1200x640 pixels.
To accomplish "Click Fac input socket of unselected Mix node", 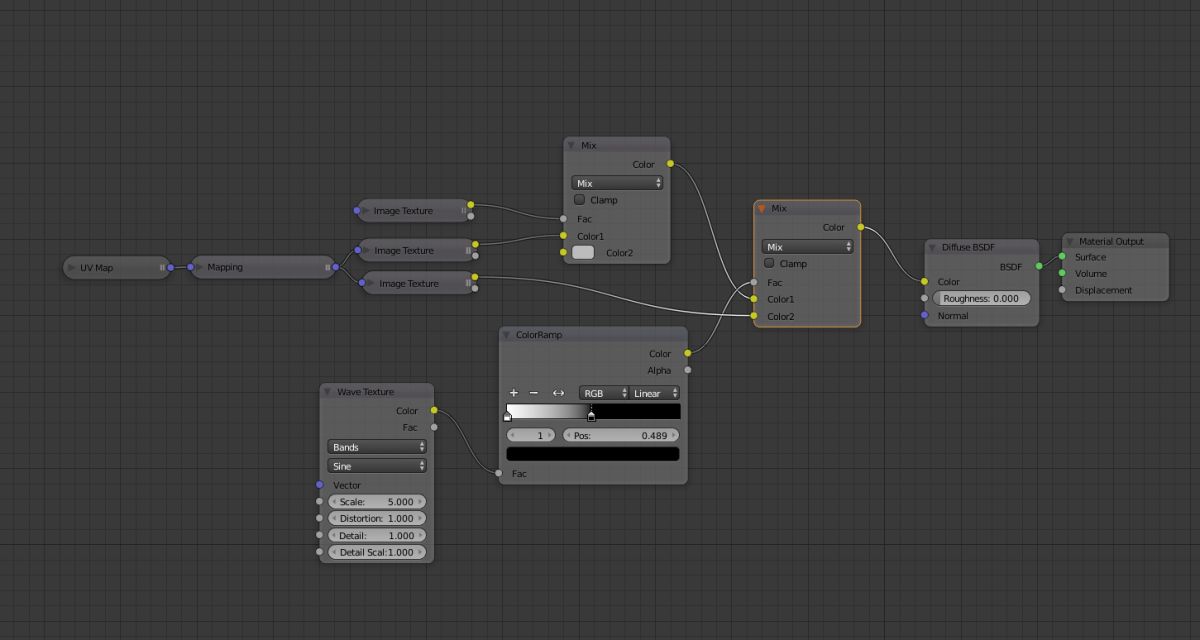I will tap(564, 219).
